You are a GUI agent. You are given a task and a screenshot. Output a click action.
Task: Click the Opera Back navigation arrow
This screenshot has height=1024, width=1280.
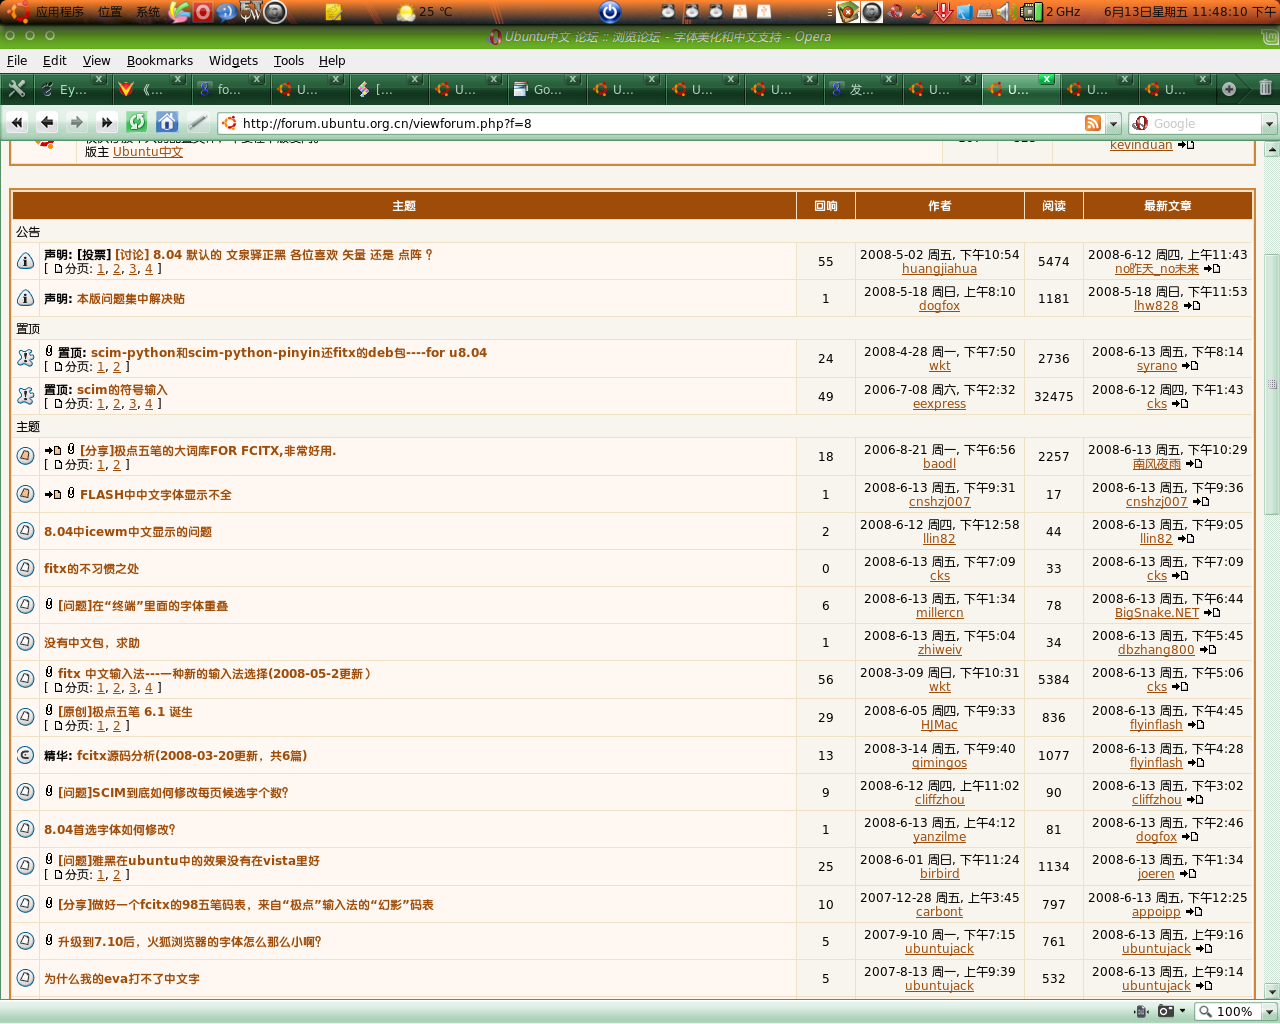pyautogui.click(x=47, y=122)
